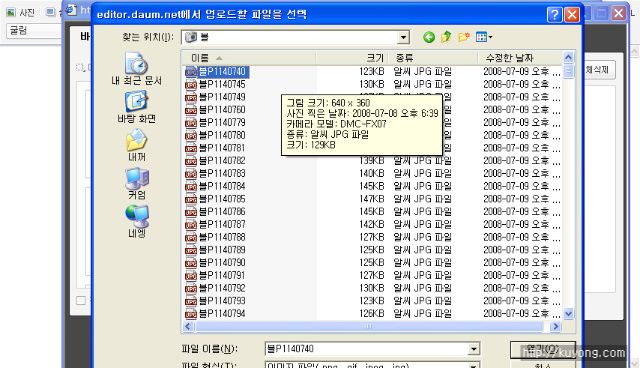Toggle the checkbox in the background window
Screen dimensions: 640x368
click(81, 301)
